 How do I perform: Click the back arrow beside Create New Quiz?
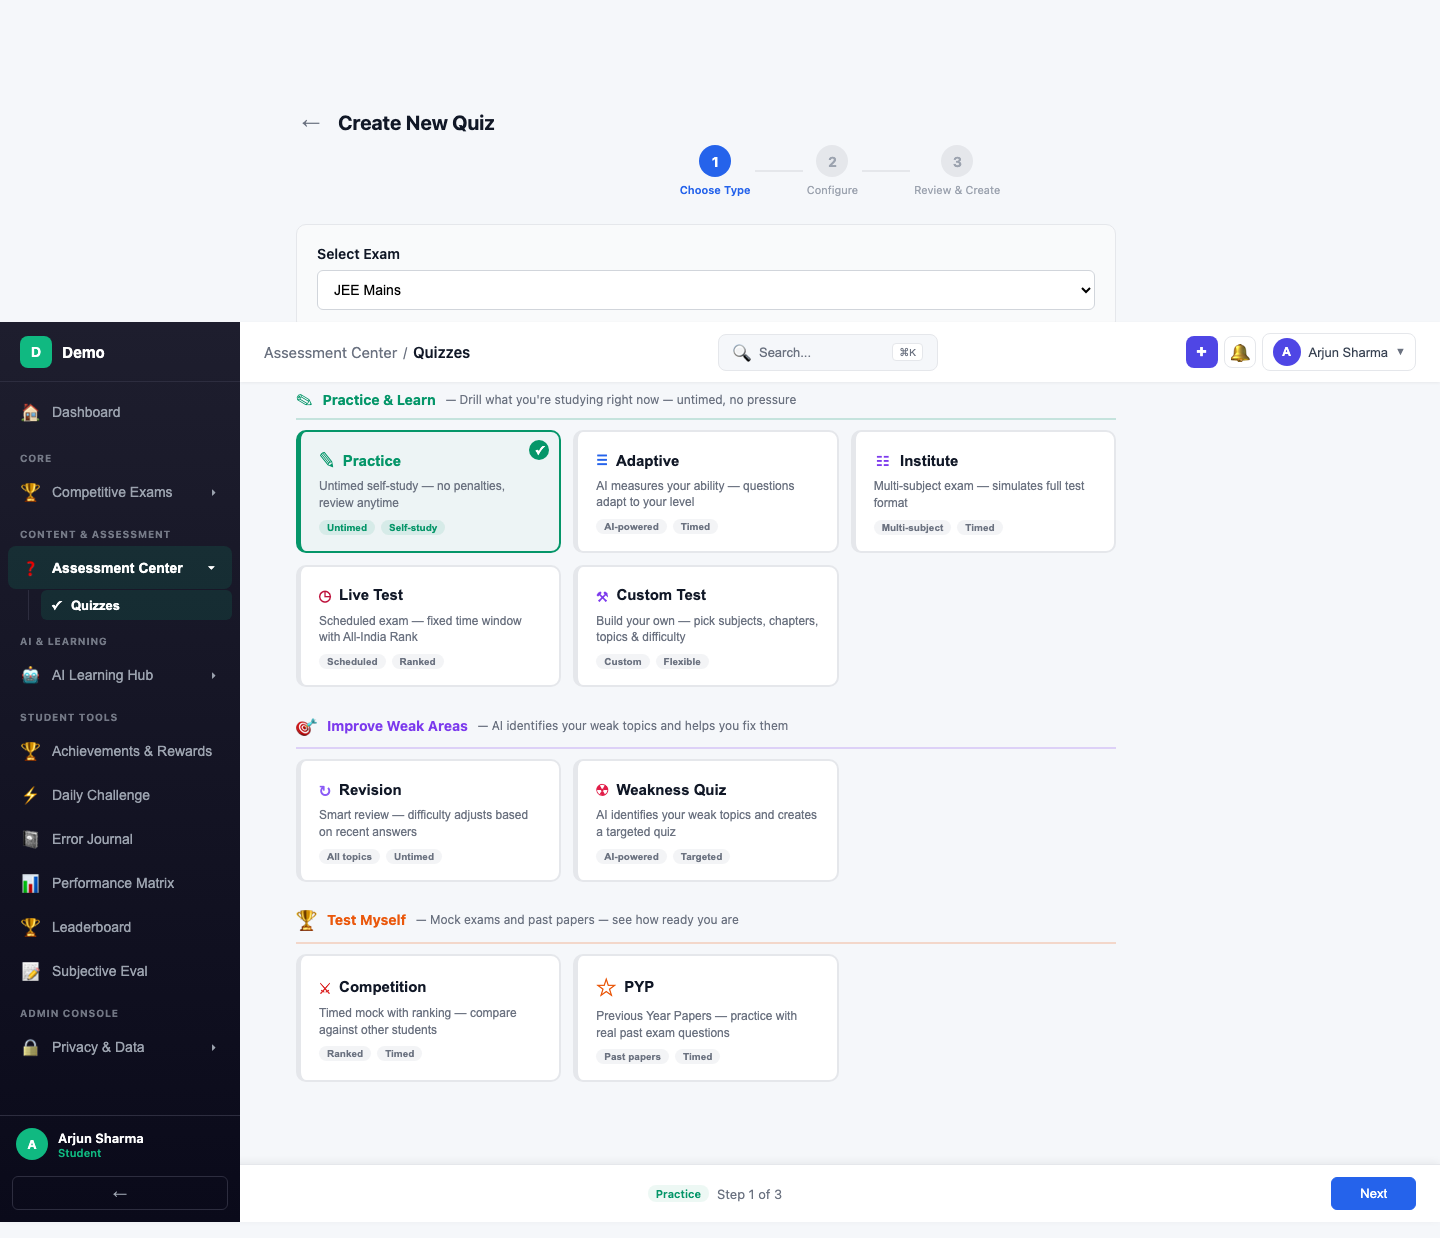311,123
